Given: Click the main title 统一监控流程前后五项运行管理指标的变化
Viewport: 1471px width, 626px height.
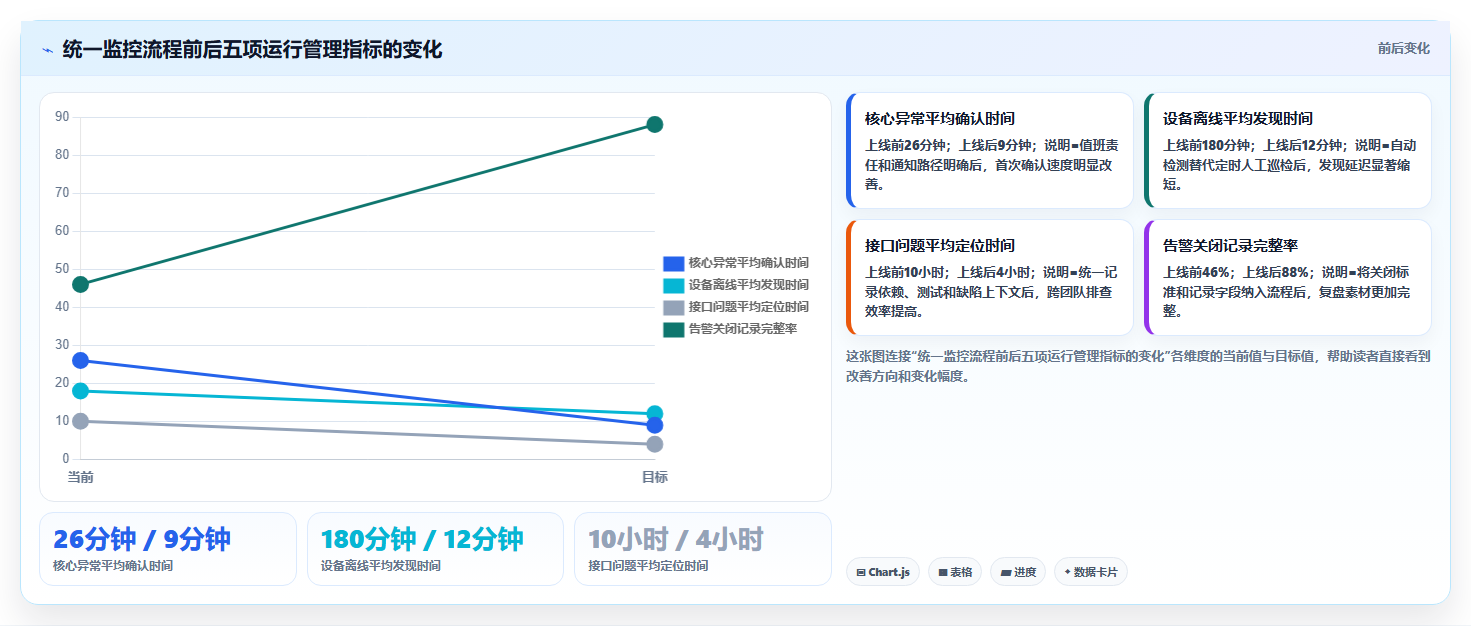Looking at the screenshot, I should click(252, 50).
